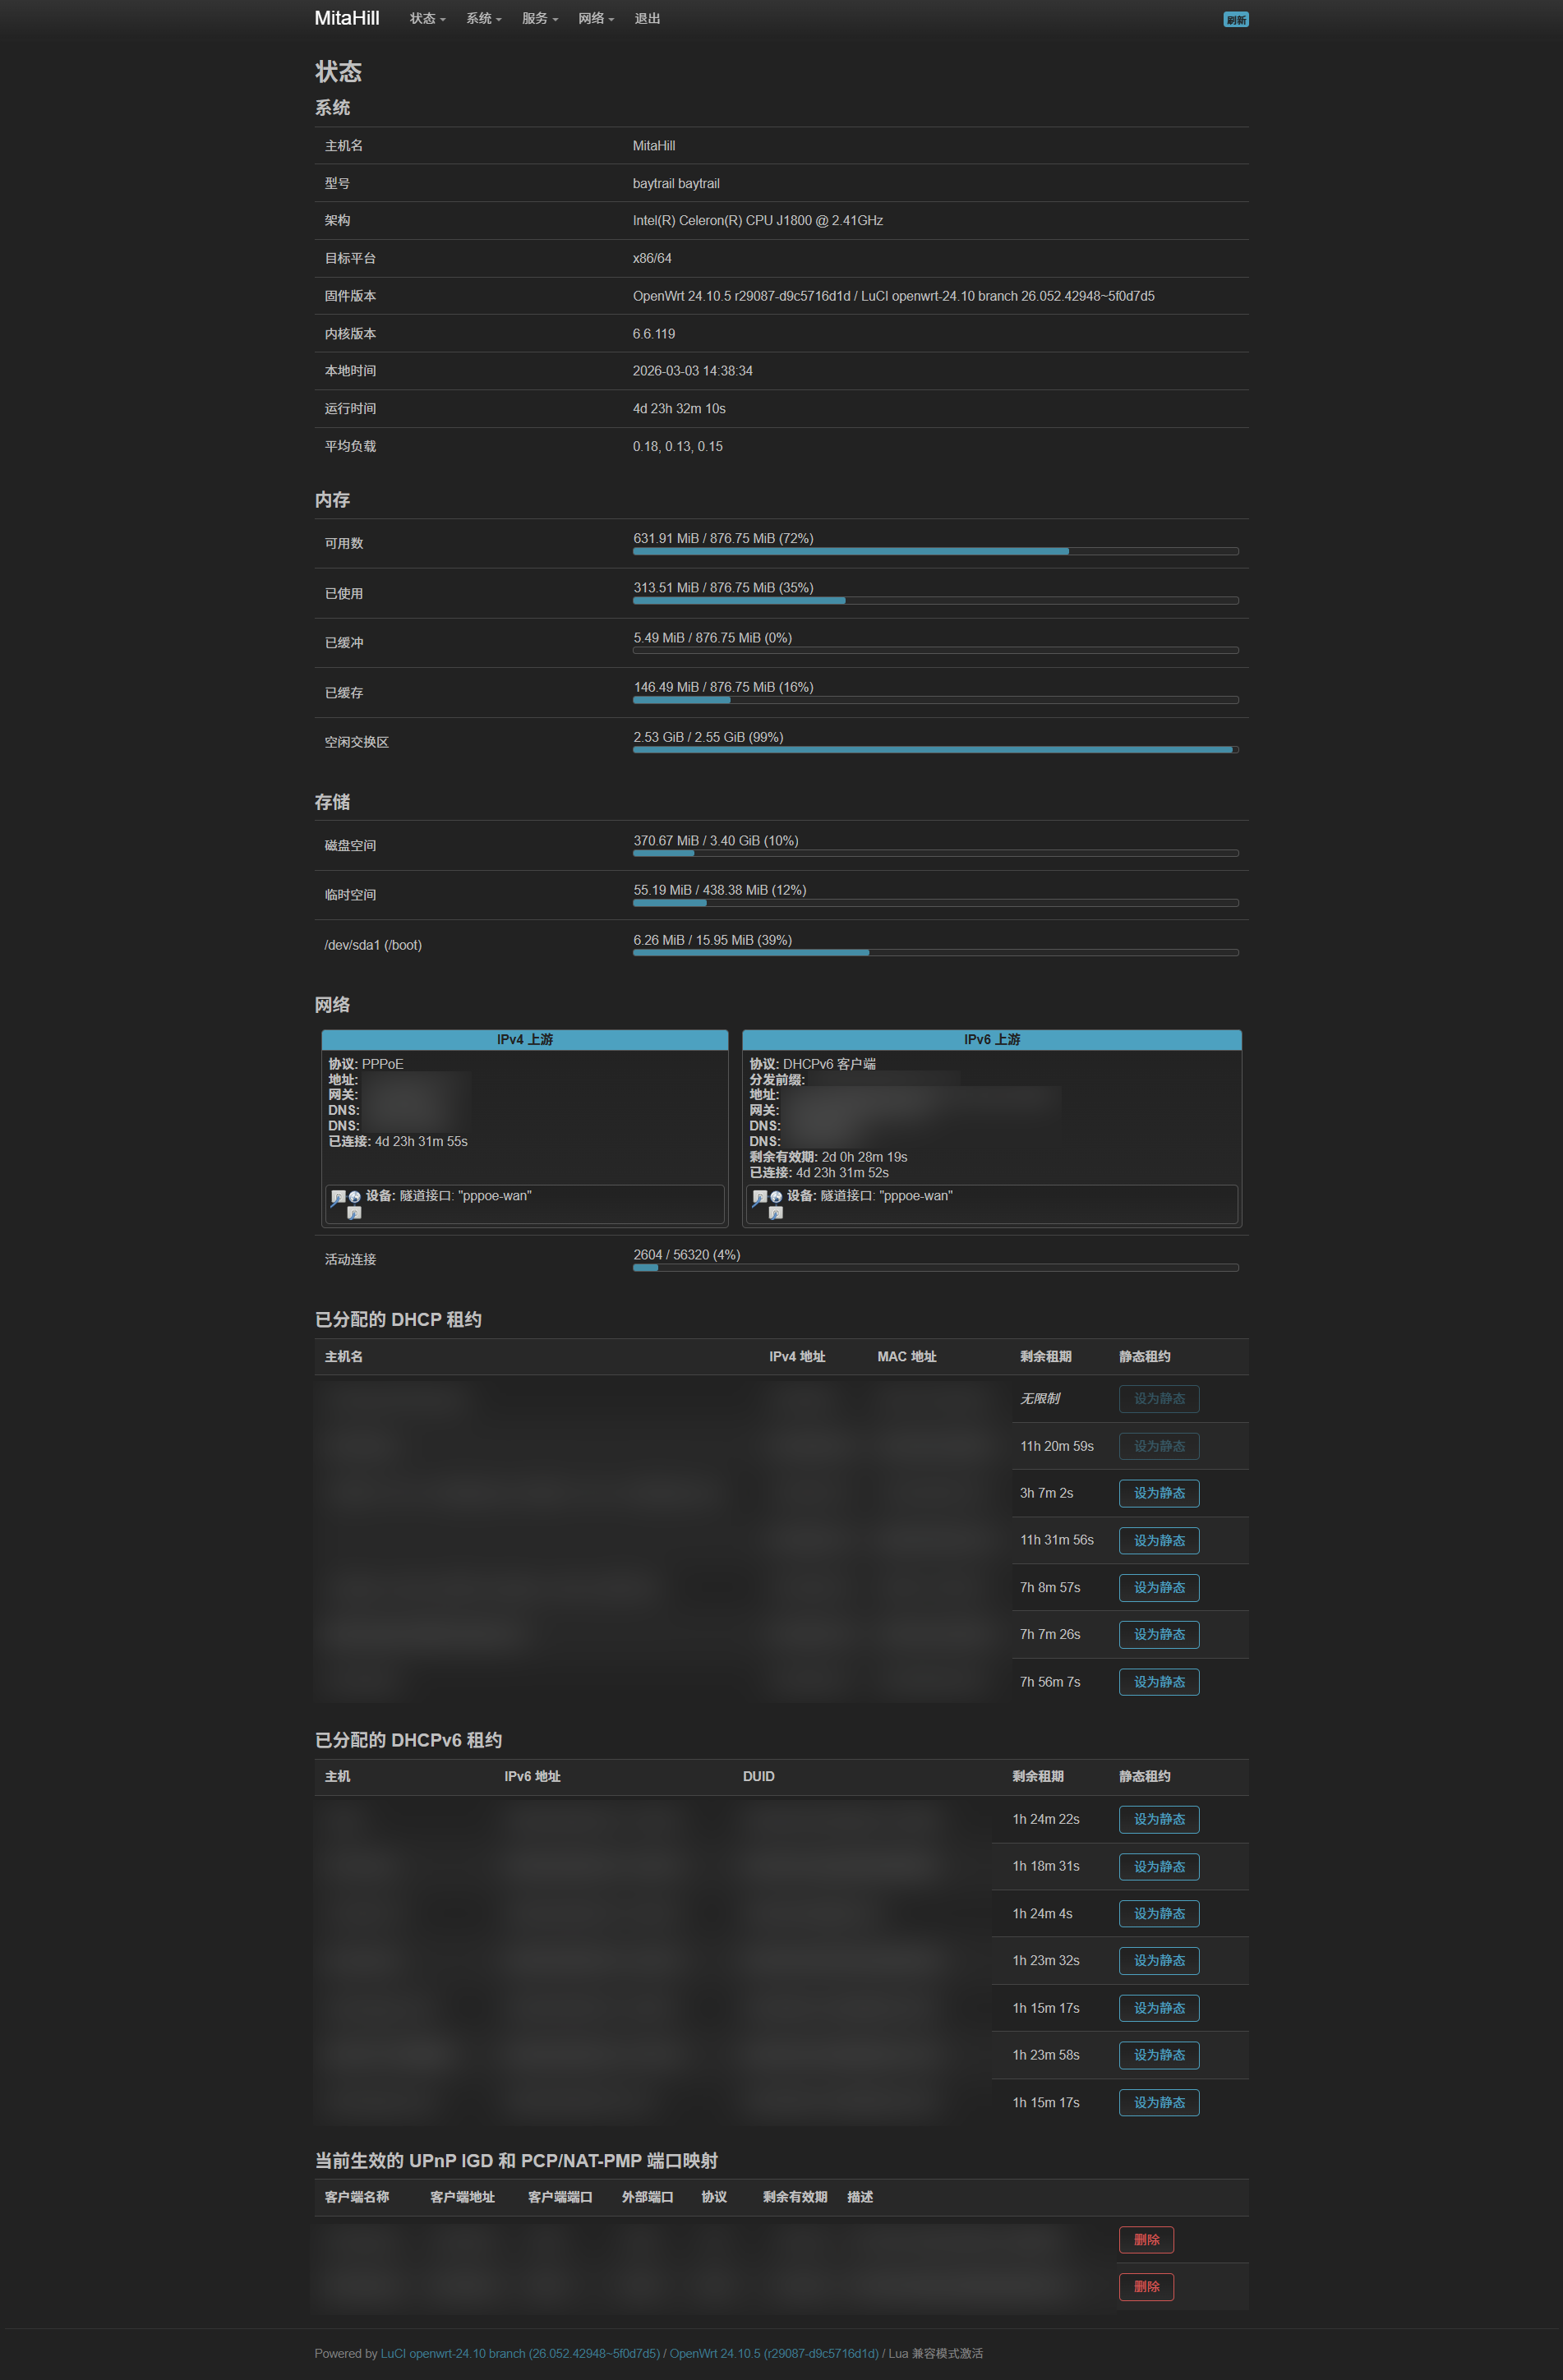1563x2380 pixels.
Task: Click the globe icon in IPv6 upstream box
Action: [776, 1197]
